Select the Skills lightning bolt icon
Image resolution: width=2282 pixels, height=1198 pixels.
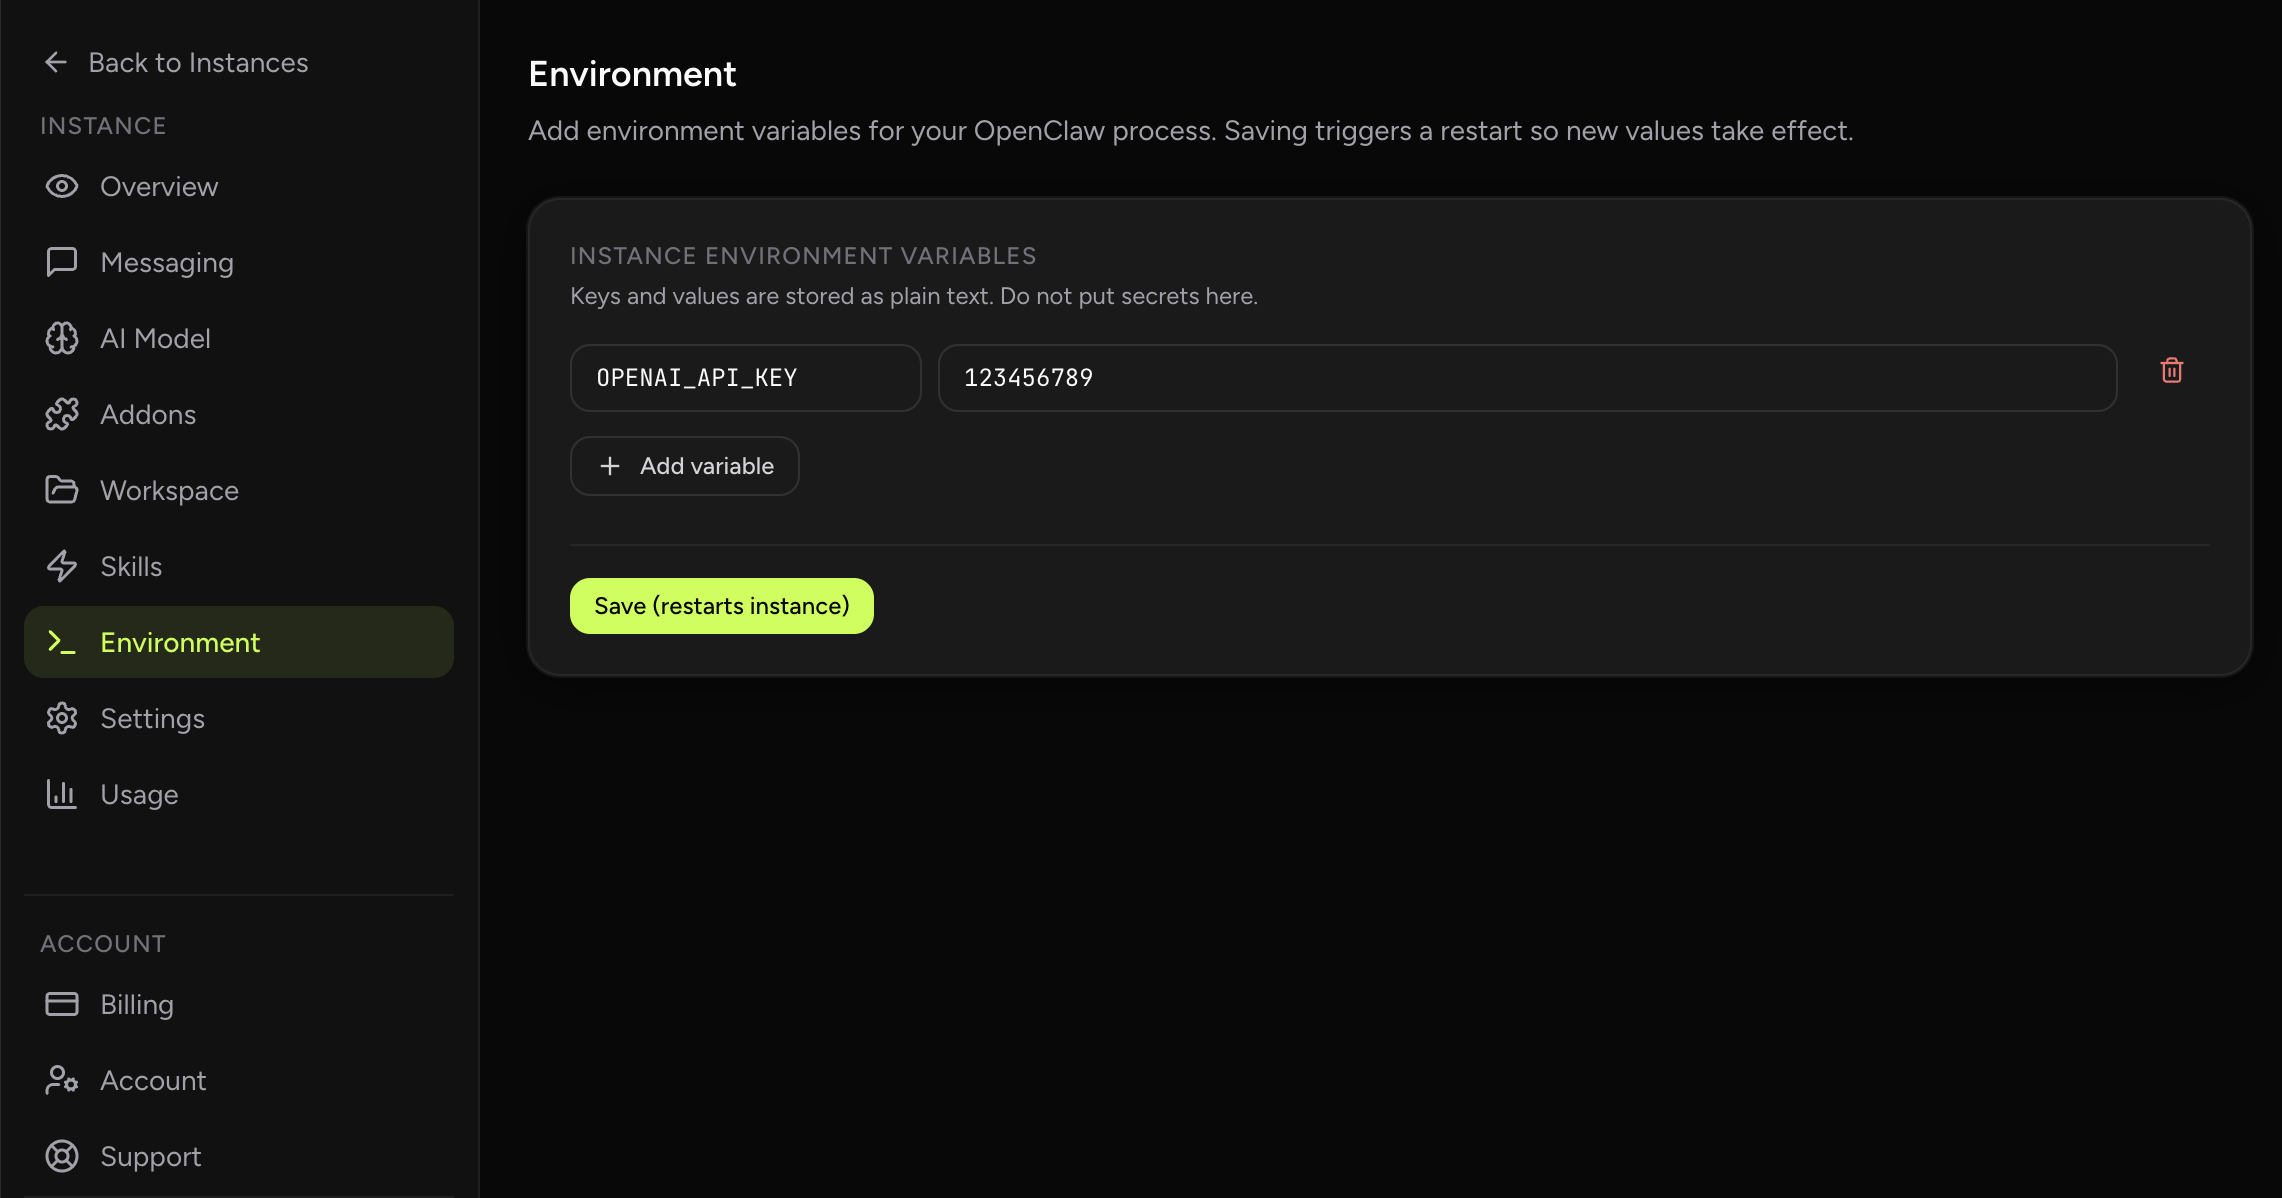61,566
